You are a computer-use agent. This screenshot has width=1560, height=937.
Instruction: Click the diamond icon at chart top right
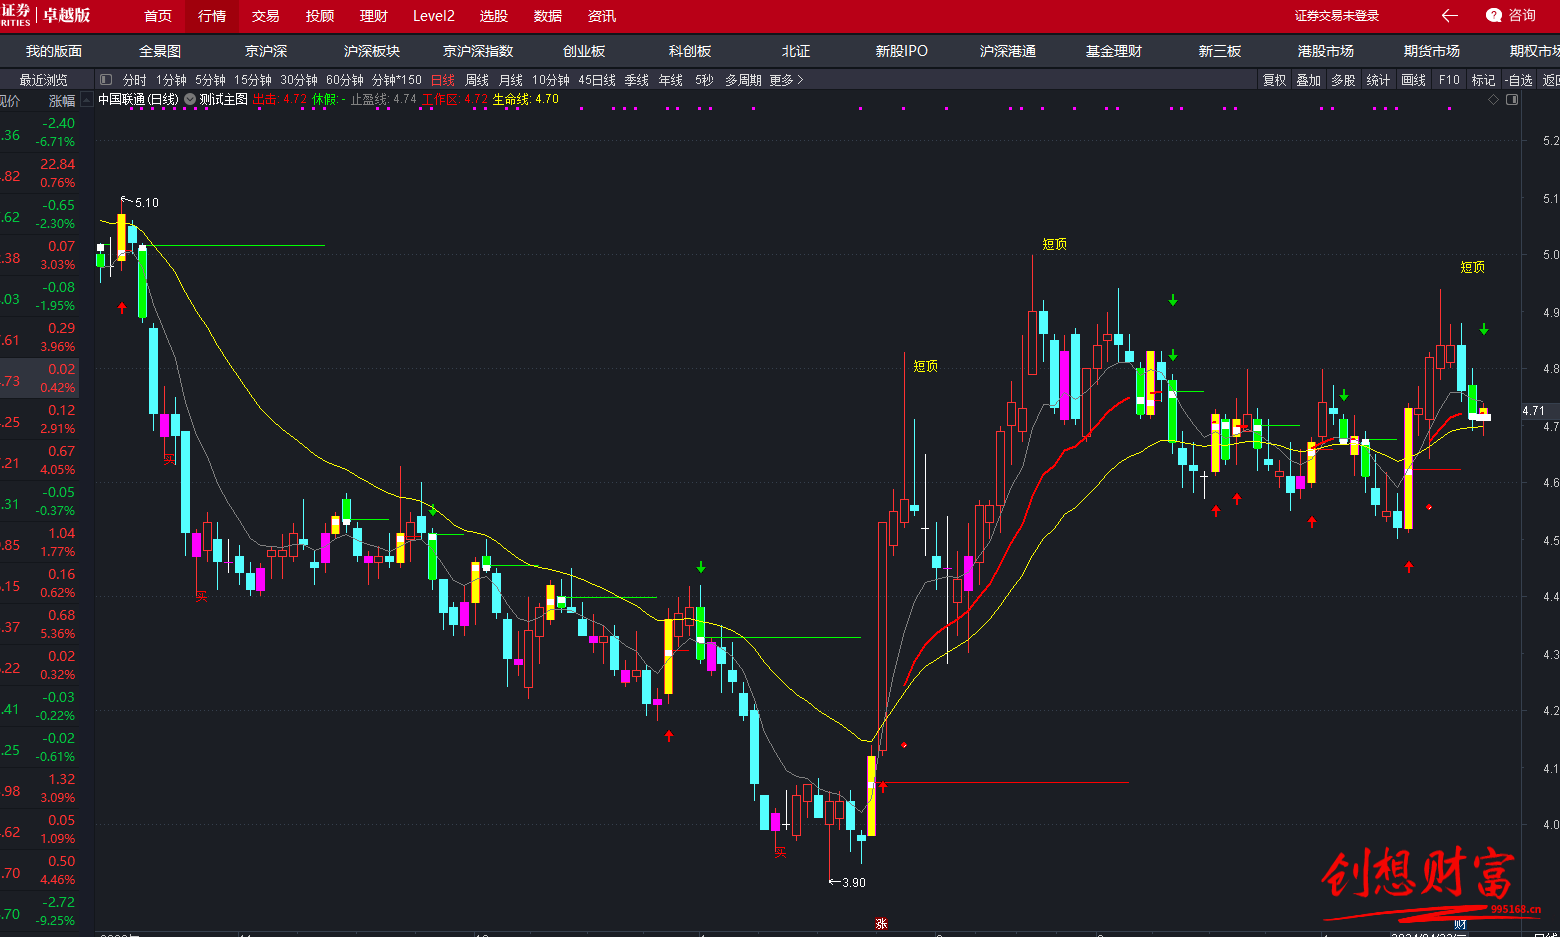pyautogui.click(x=1494, y=100)
